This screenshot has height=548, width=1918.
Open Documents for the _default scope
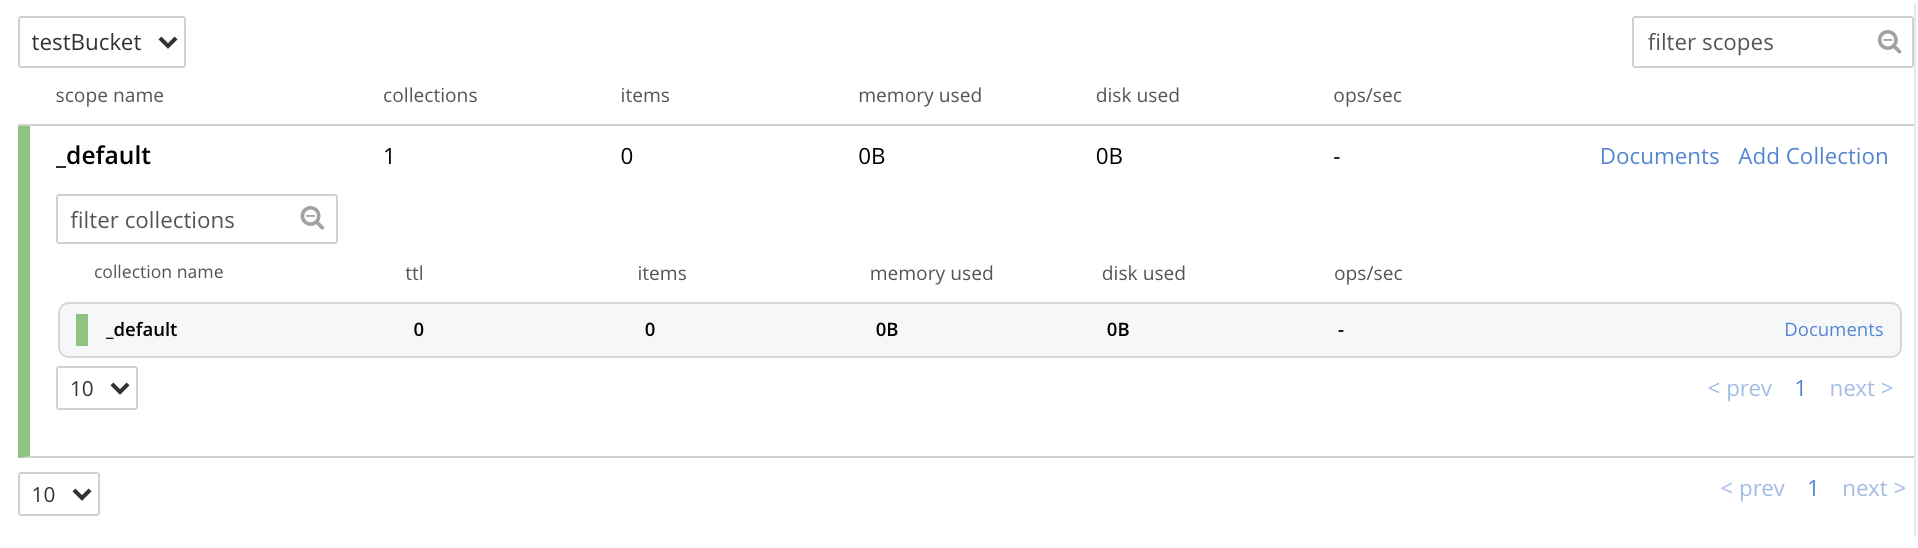(x=1659, y=156)
